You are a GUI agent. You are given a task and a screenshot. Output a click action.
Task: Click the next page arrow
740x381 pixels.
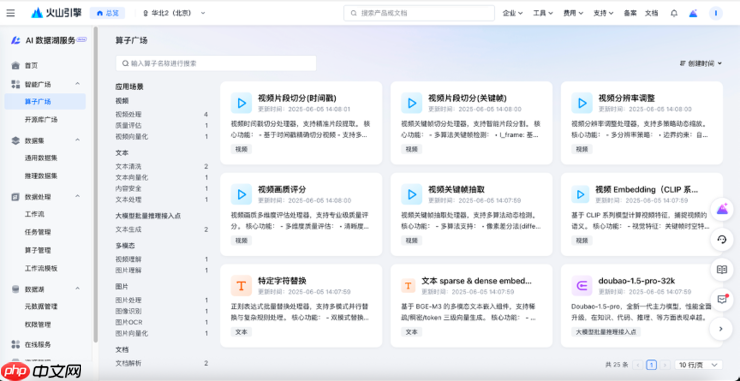click(665, 364)
